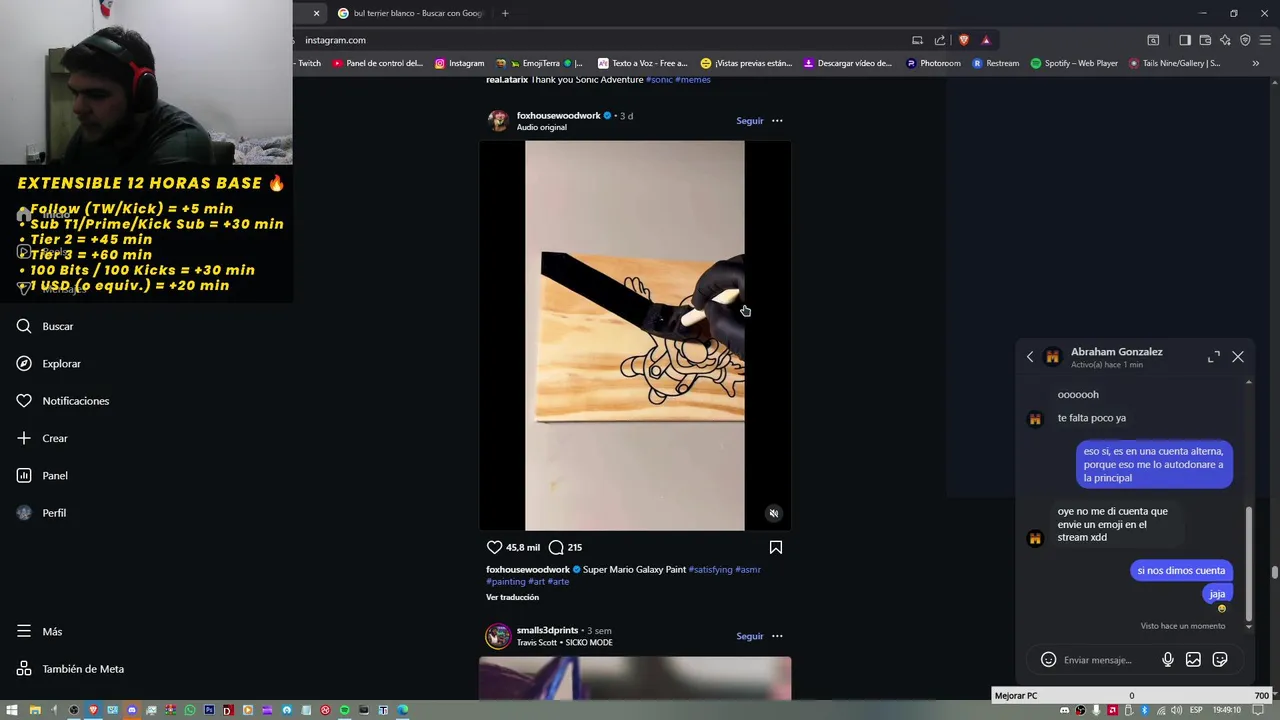Click the system tray volume icon
The height and width of the screenshot is (720, 1280).
[x=1176, y=710]
